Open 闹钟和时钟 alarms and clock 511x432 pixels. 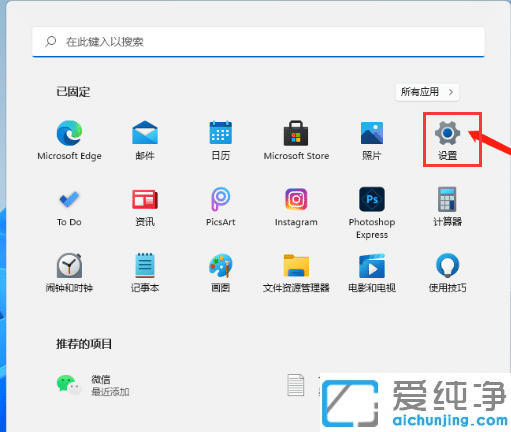point(69,273)
